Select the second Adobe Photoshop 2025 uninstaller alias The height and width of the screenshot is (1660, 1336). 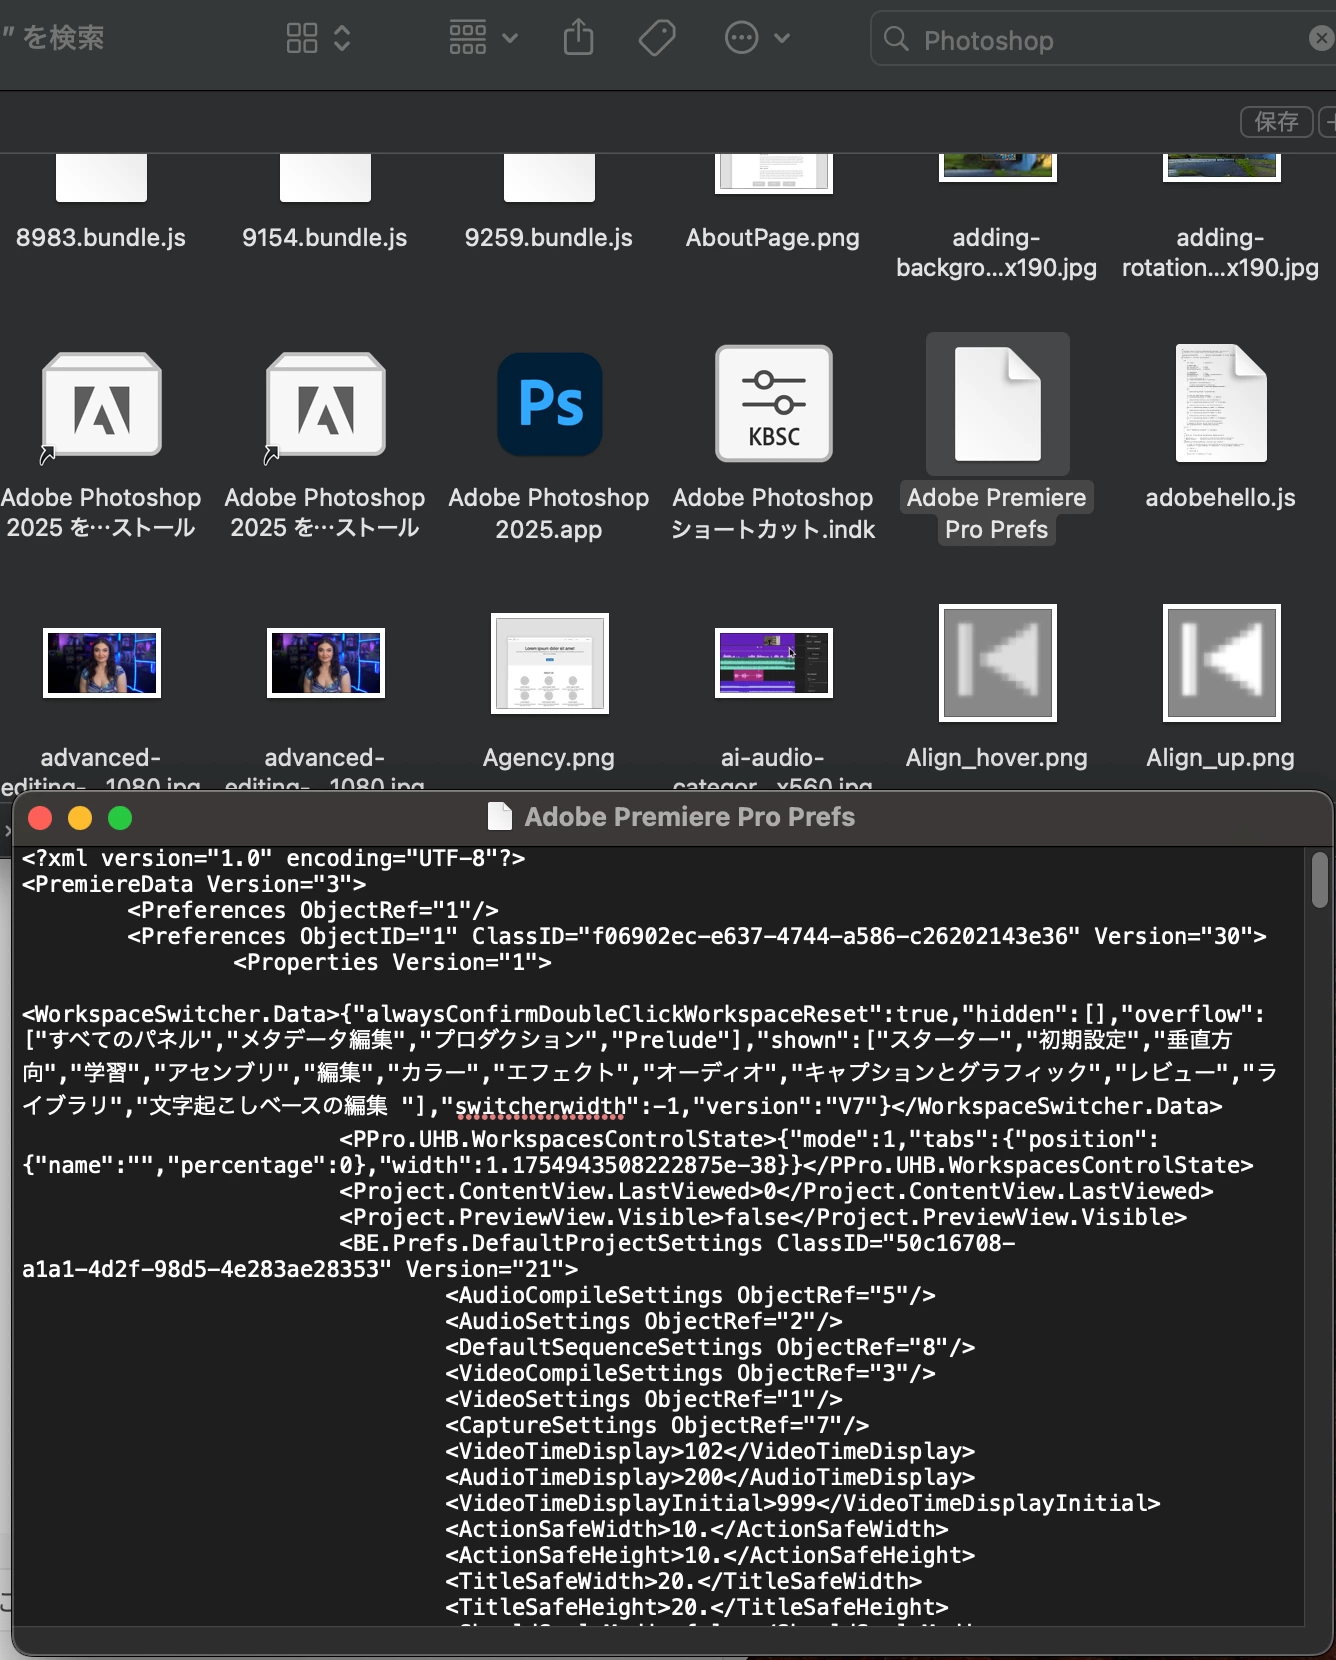click(325, 406)
